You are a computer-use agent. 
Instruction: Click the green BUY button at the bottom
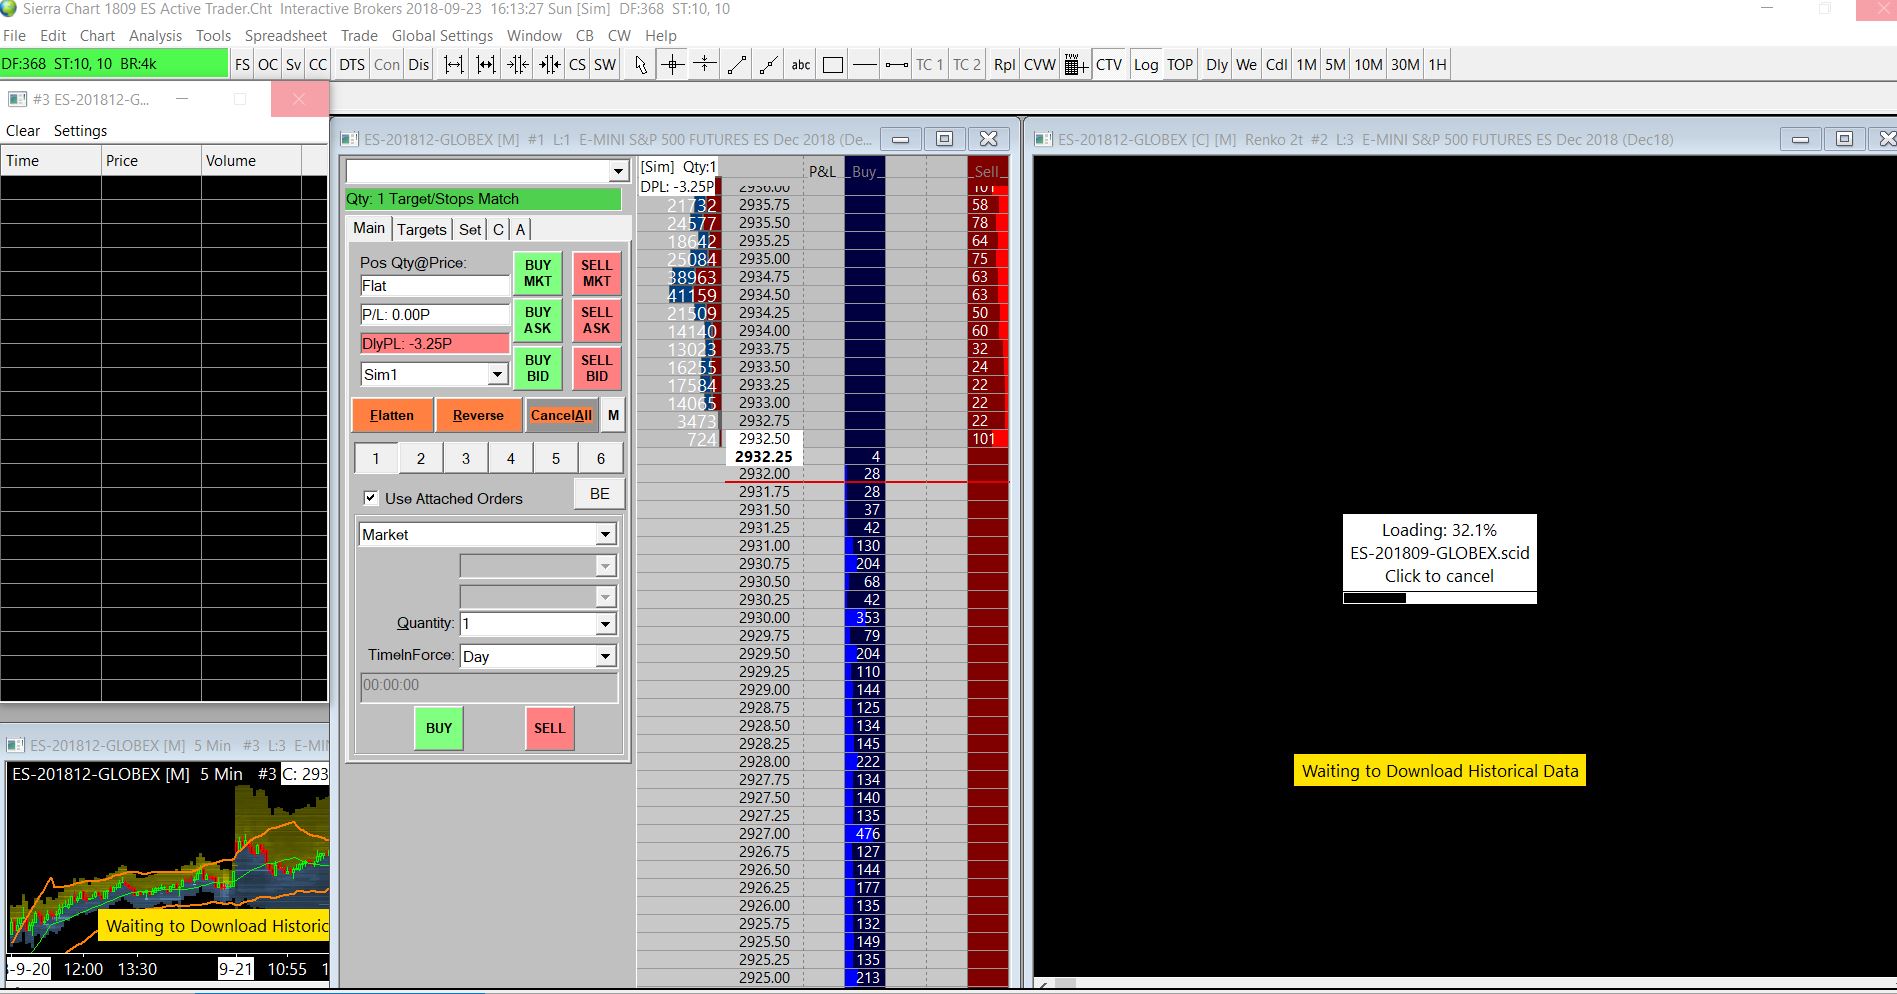coord(439,728)
